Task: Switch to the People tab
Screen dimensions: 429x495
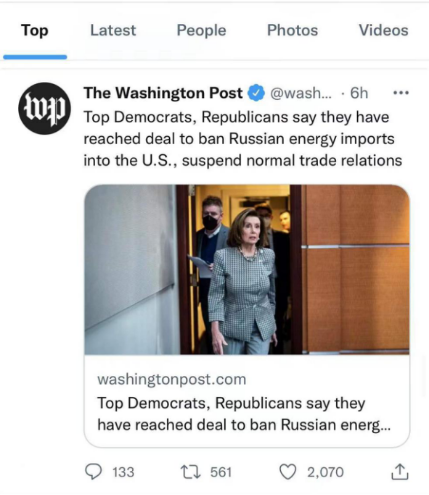Action: (201, 30)
